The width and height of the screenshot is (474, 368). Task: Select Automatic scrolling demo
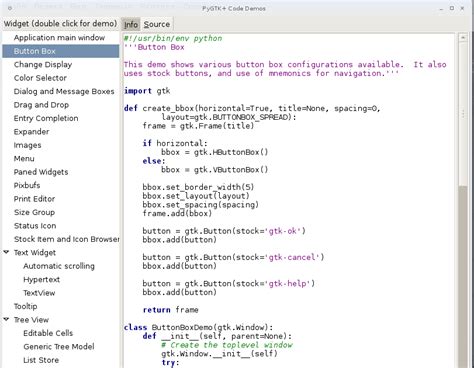pyautogui.click(x=61, y=266)
